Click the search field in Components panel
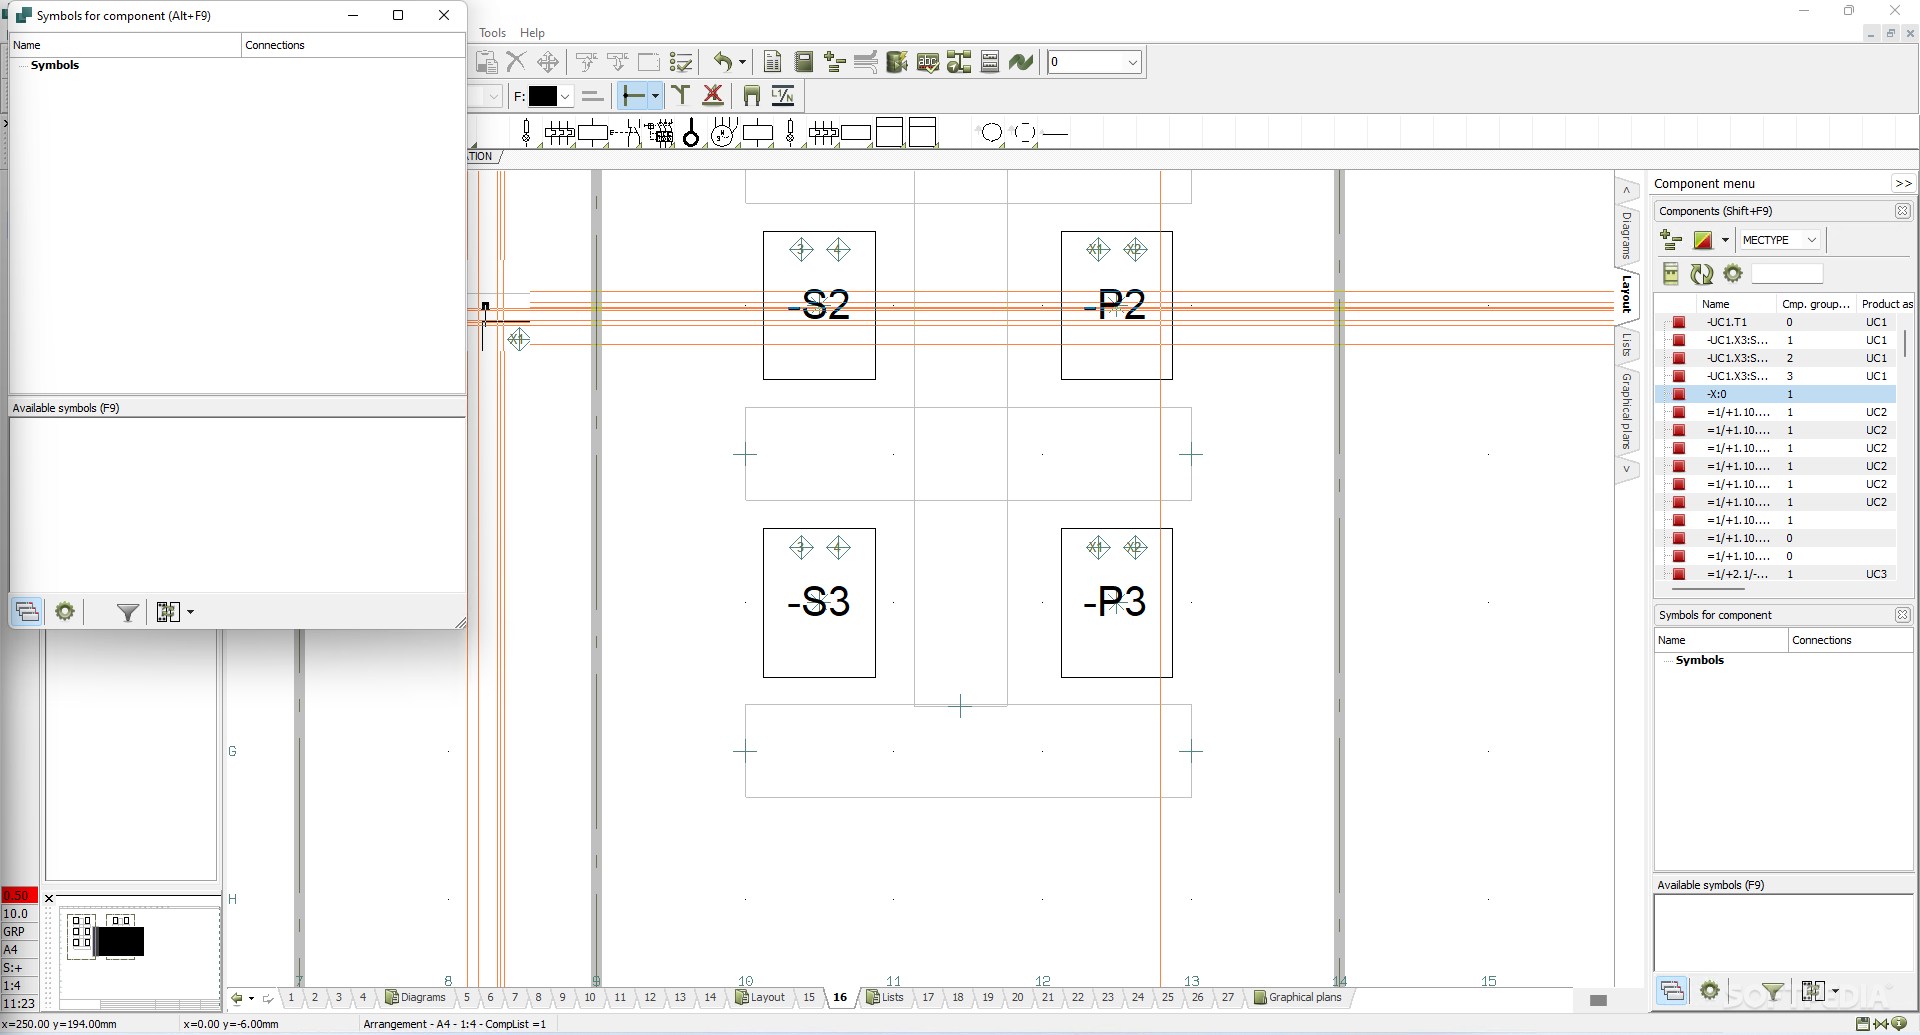Image resolution: width=1920 pixels, height=1035 pixels. [x=1787, y=274]
